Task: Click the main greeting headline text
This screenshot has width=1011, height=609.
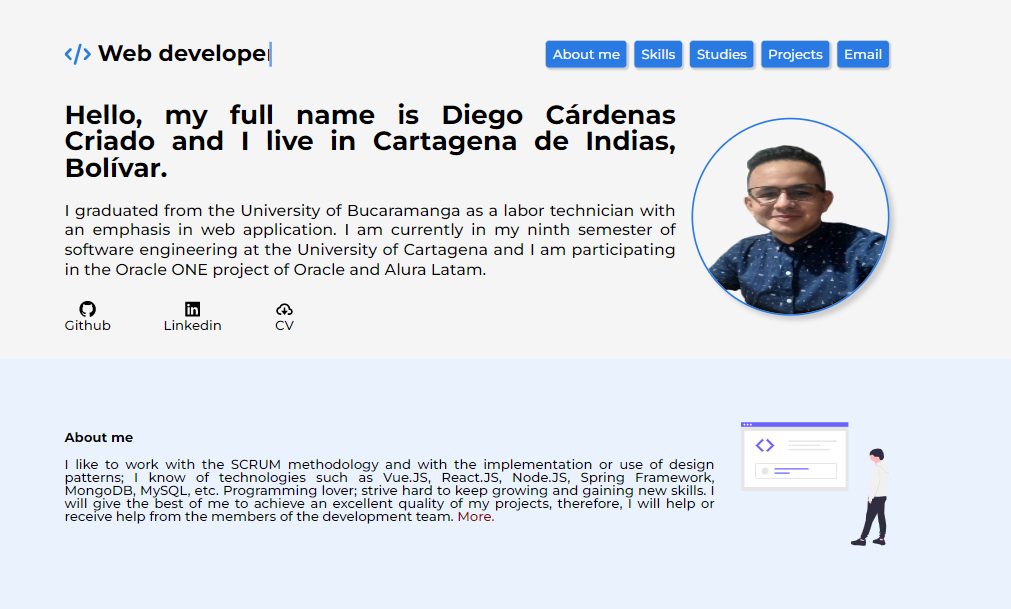Action: (370, 141)
